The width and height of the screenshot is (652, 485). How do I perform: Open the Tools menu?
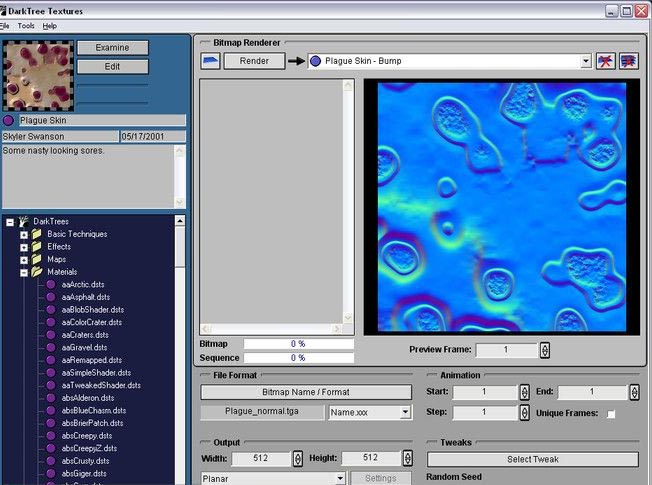26,25
